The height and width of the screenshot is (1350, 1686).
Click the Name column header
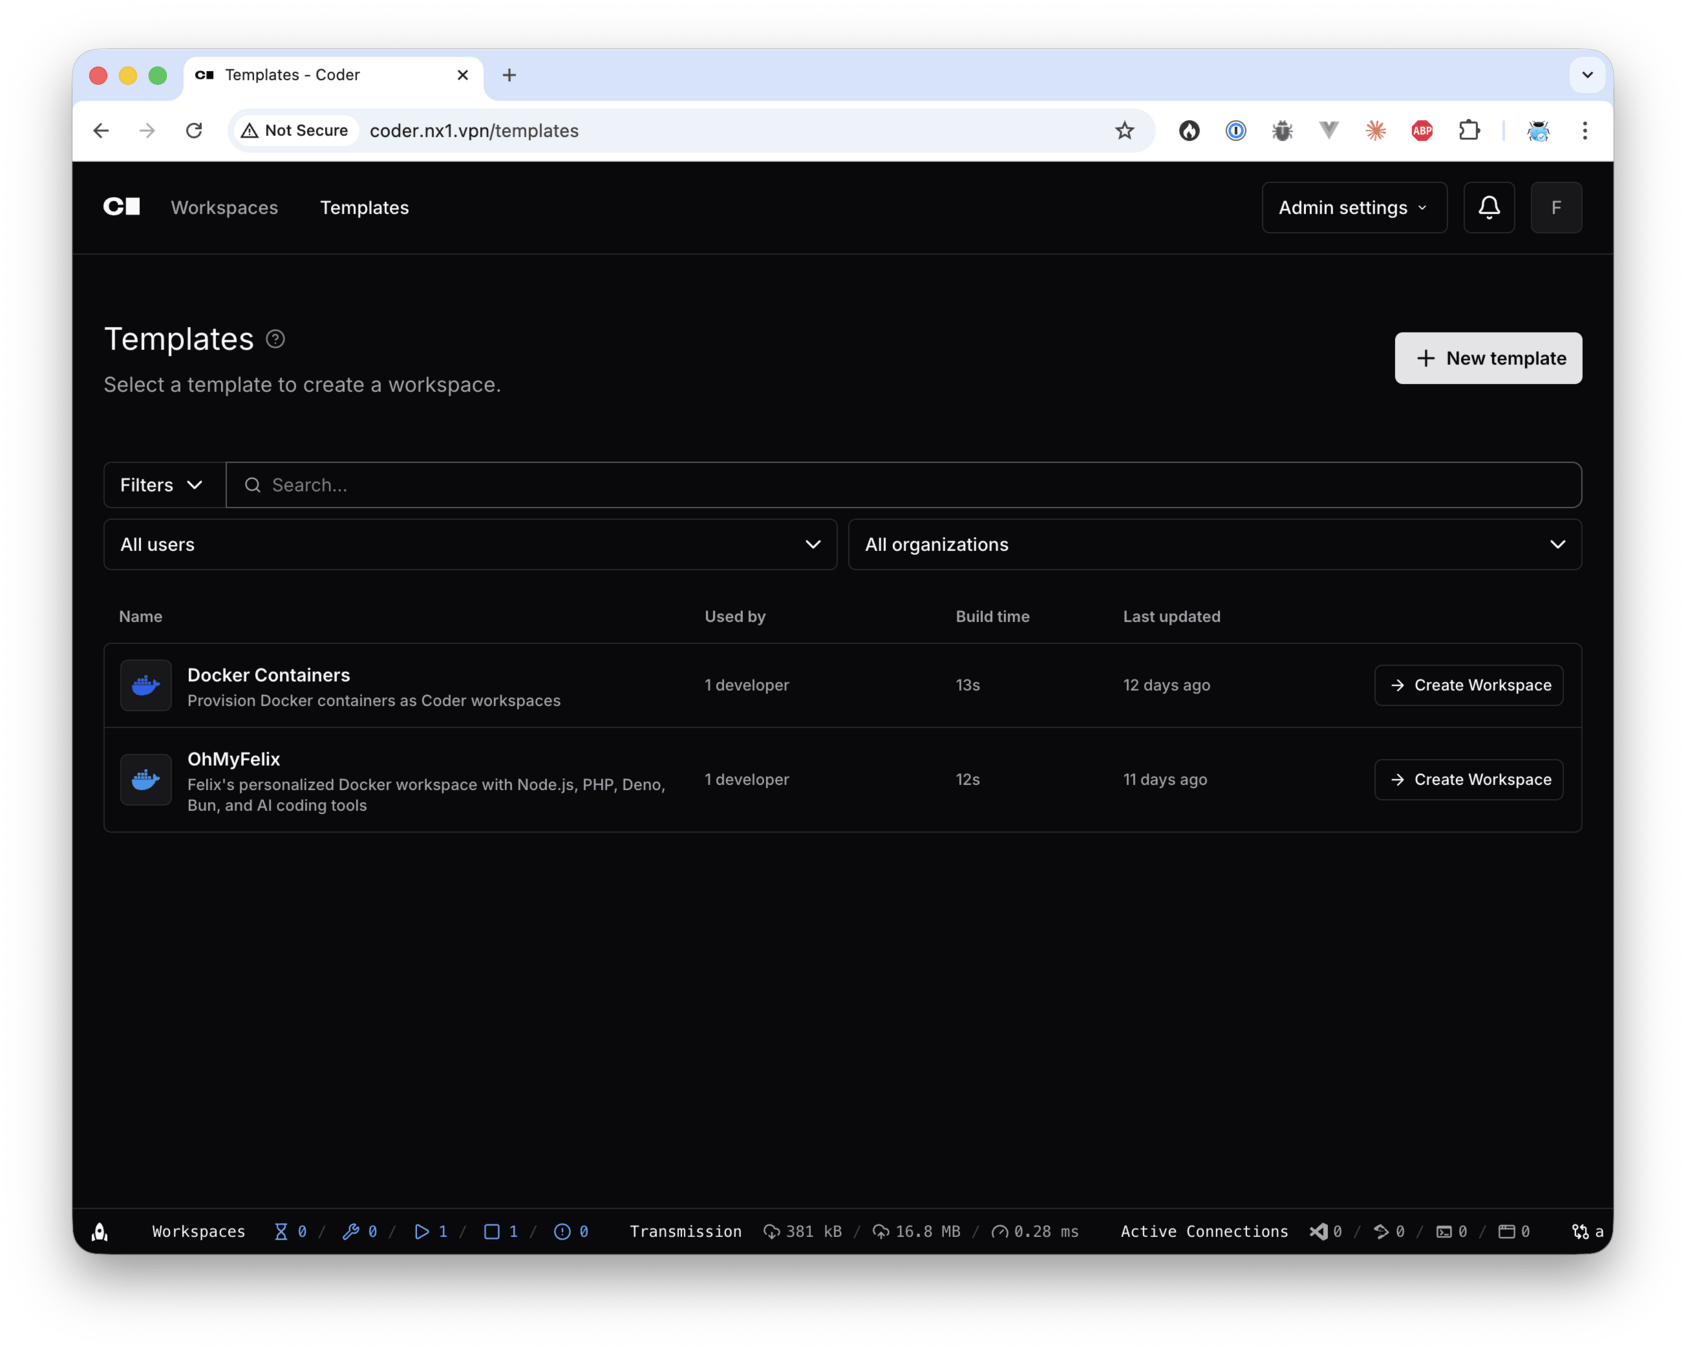click(x=140, y=616)
